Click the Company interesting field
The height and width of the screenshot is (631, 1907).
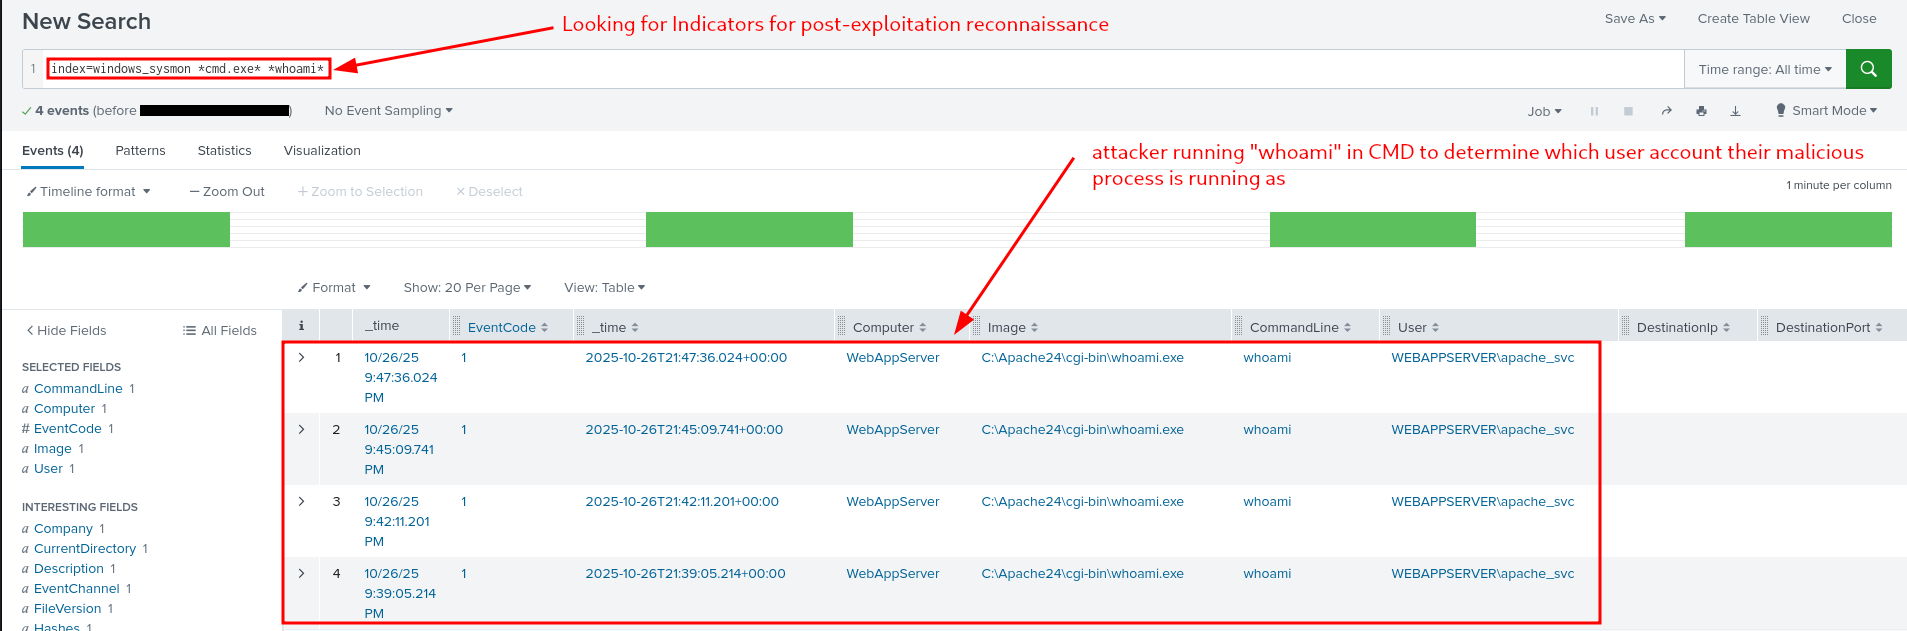tap(63, 528)
